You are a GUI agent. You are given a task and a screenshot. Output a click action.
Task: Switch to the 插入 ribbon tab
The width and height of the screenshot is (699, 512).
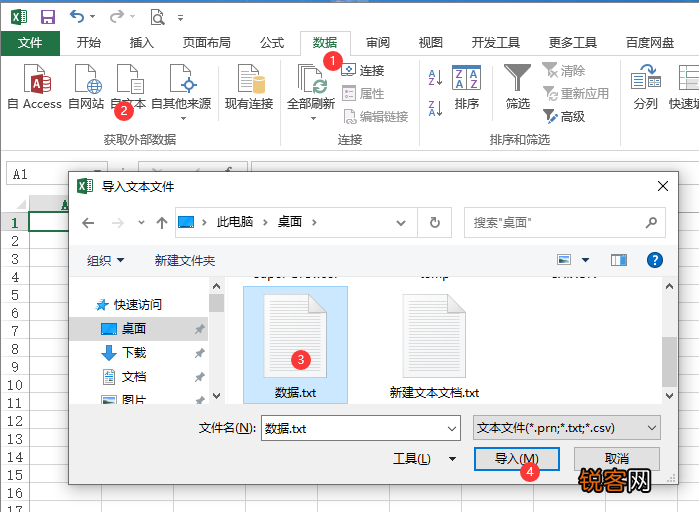coord(142,43)
